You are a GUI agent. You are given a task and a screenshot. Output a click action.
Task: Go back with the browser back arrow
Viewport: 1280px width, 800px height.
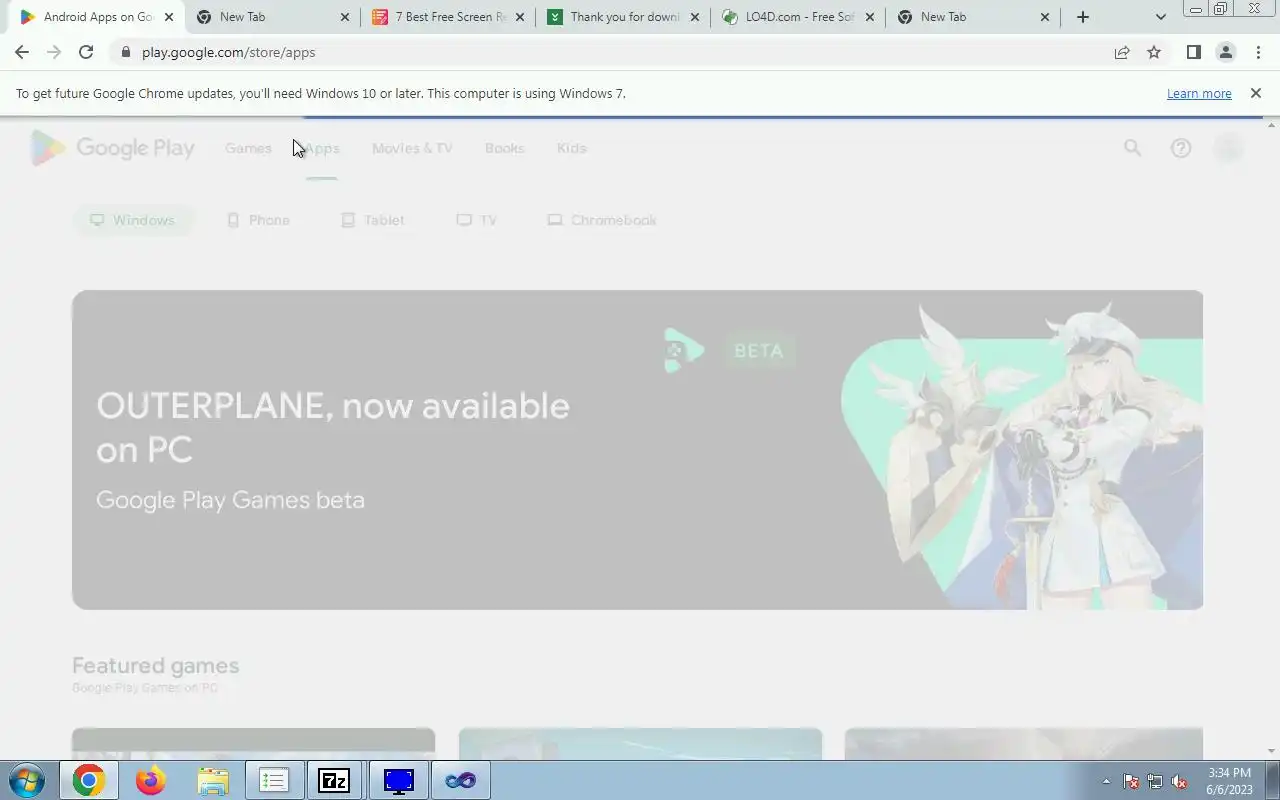coord(22,52)
